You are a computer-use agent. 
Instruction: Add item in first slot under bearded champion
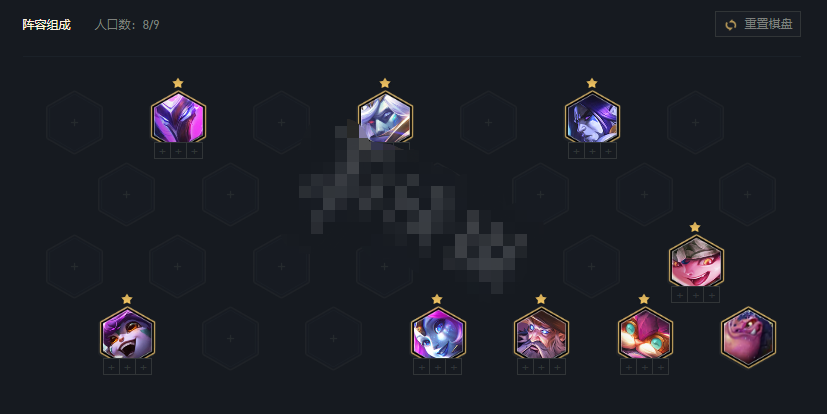525,367
